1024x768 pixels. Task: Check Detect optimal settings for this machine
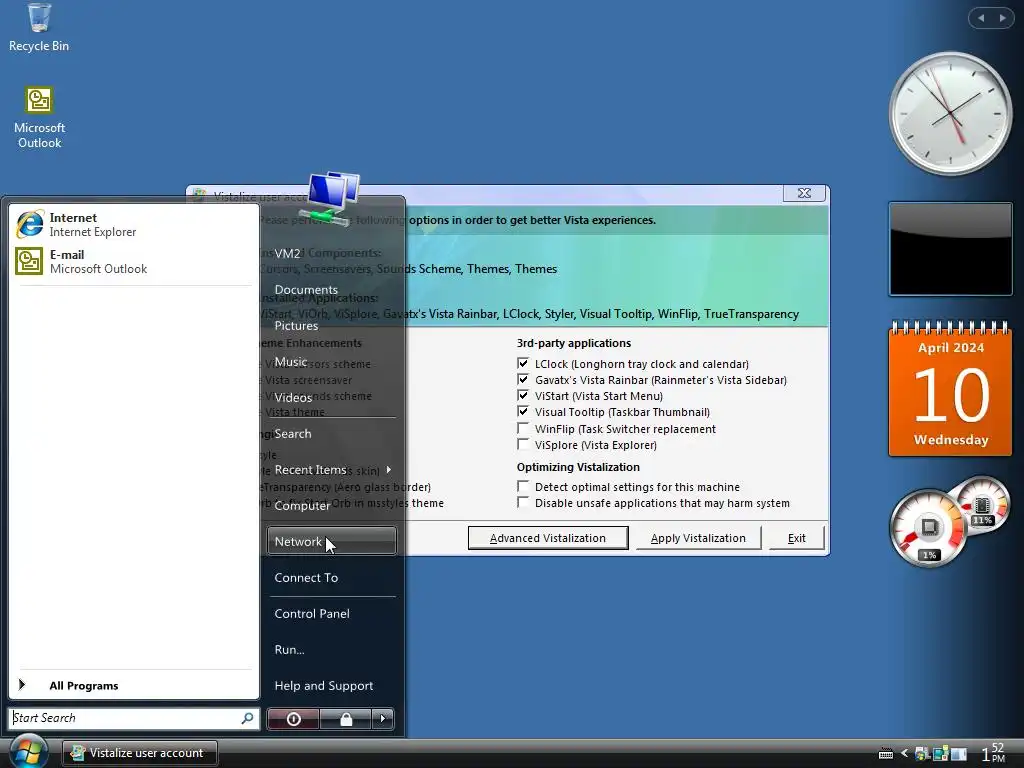(x=522, y=487)
